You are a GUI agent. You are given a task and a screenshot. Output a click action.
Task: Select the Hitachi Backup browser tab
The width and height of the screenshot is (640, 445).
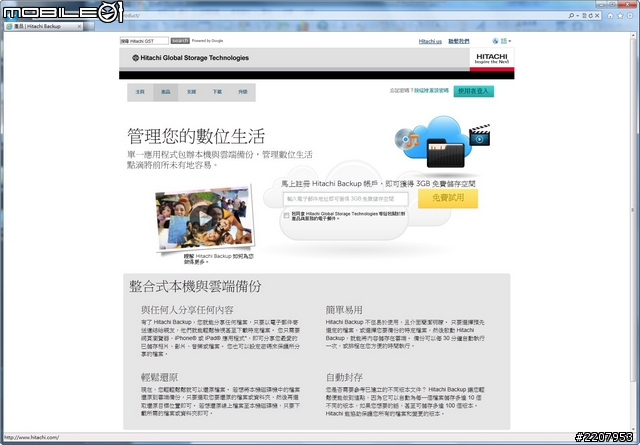43,26
